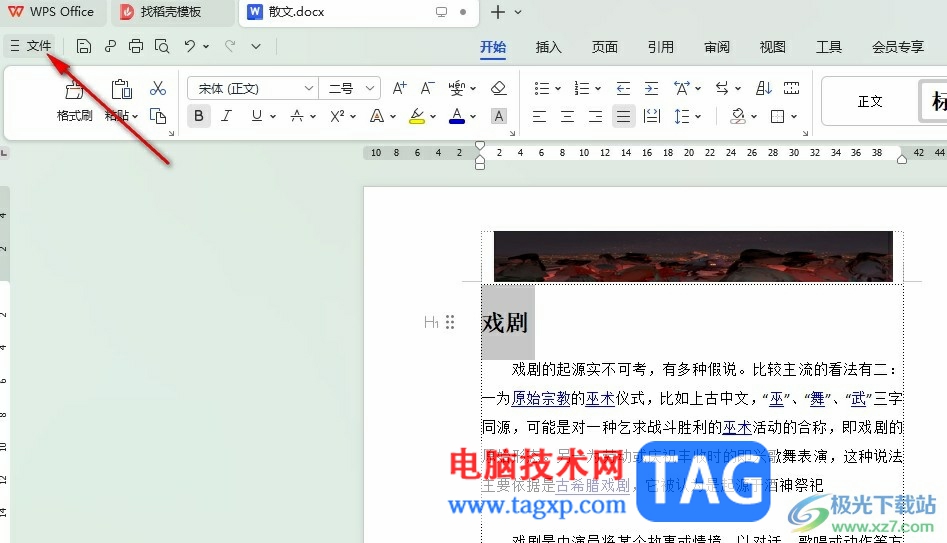The image size is (947, 543).
Task: Toggle Bold formatting
Action: (199, 115)
